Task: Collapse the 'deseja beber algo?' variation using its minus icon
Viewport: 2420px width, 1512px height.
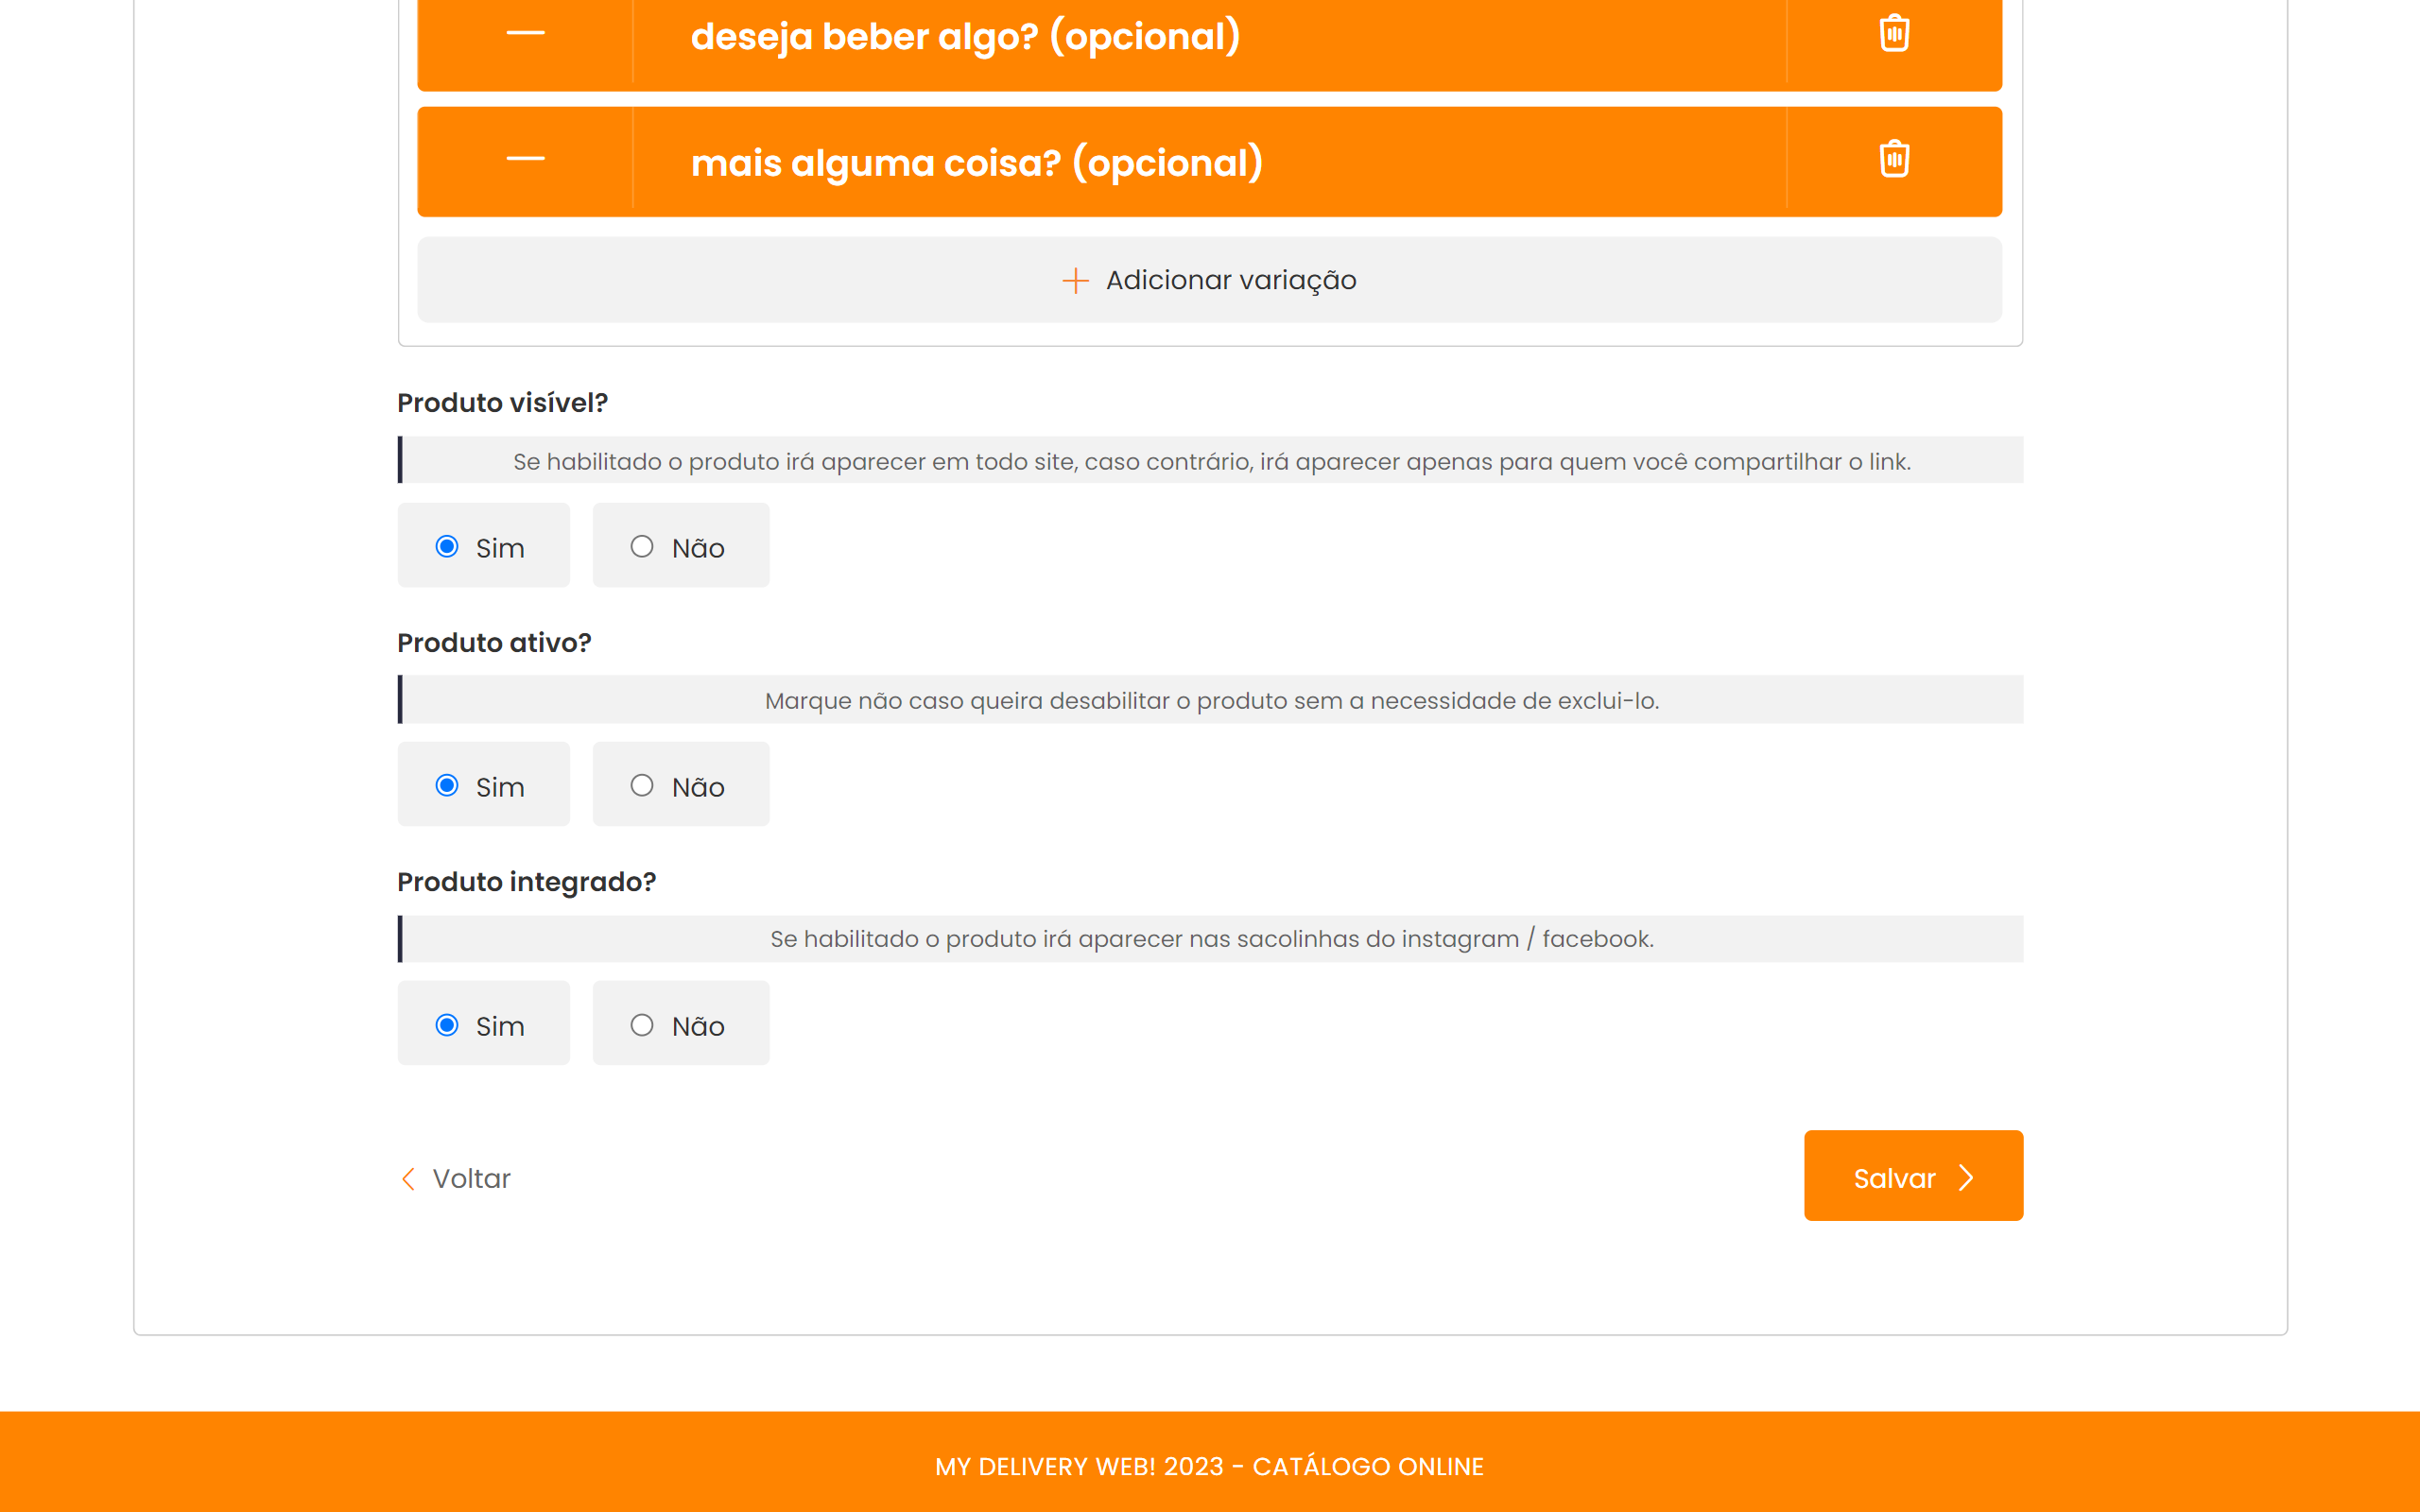Action: point(525,33)
